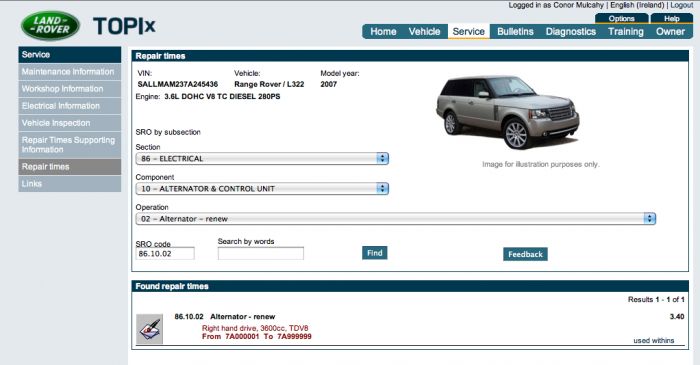Click the Logout link
Viewport: 700px width, 365px height.
tap(682, 5)
